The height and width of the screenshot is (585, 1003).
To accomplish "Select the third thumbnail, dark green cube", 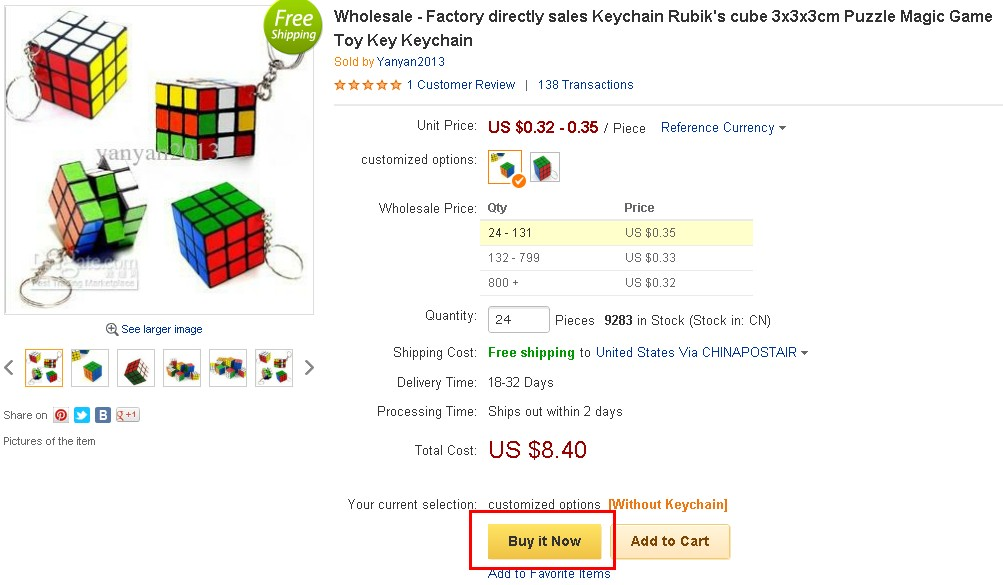I will click(136, 368).
